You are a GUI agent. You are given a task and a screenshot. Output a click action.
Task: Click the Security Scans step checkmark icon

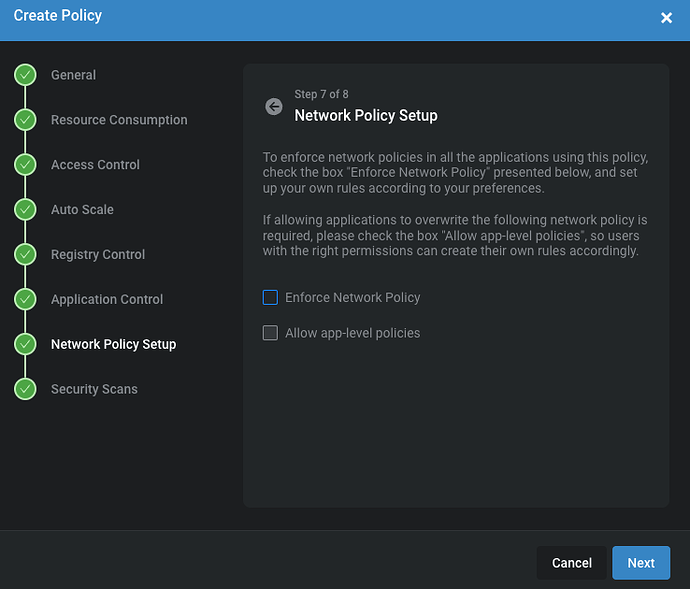click(x=25, y=389)
